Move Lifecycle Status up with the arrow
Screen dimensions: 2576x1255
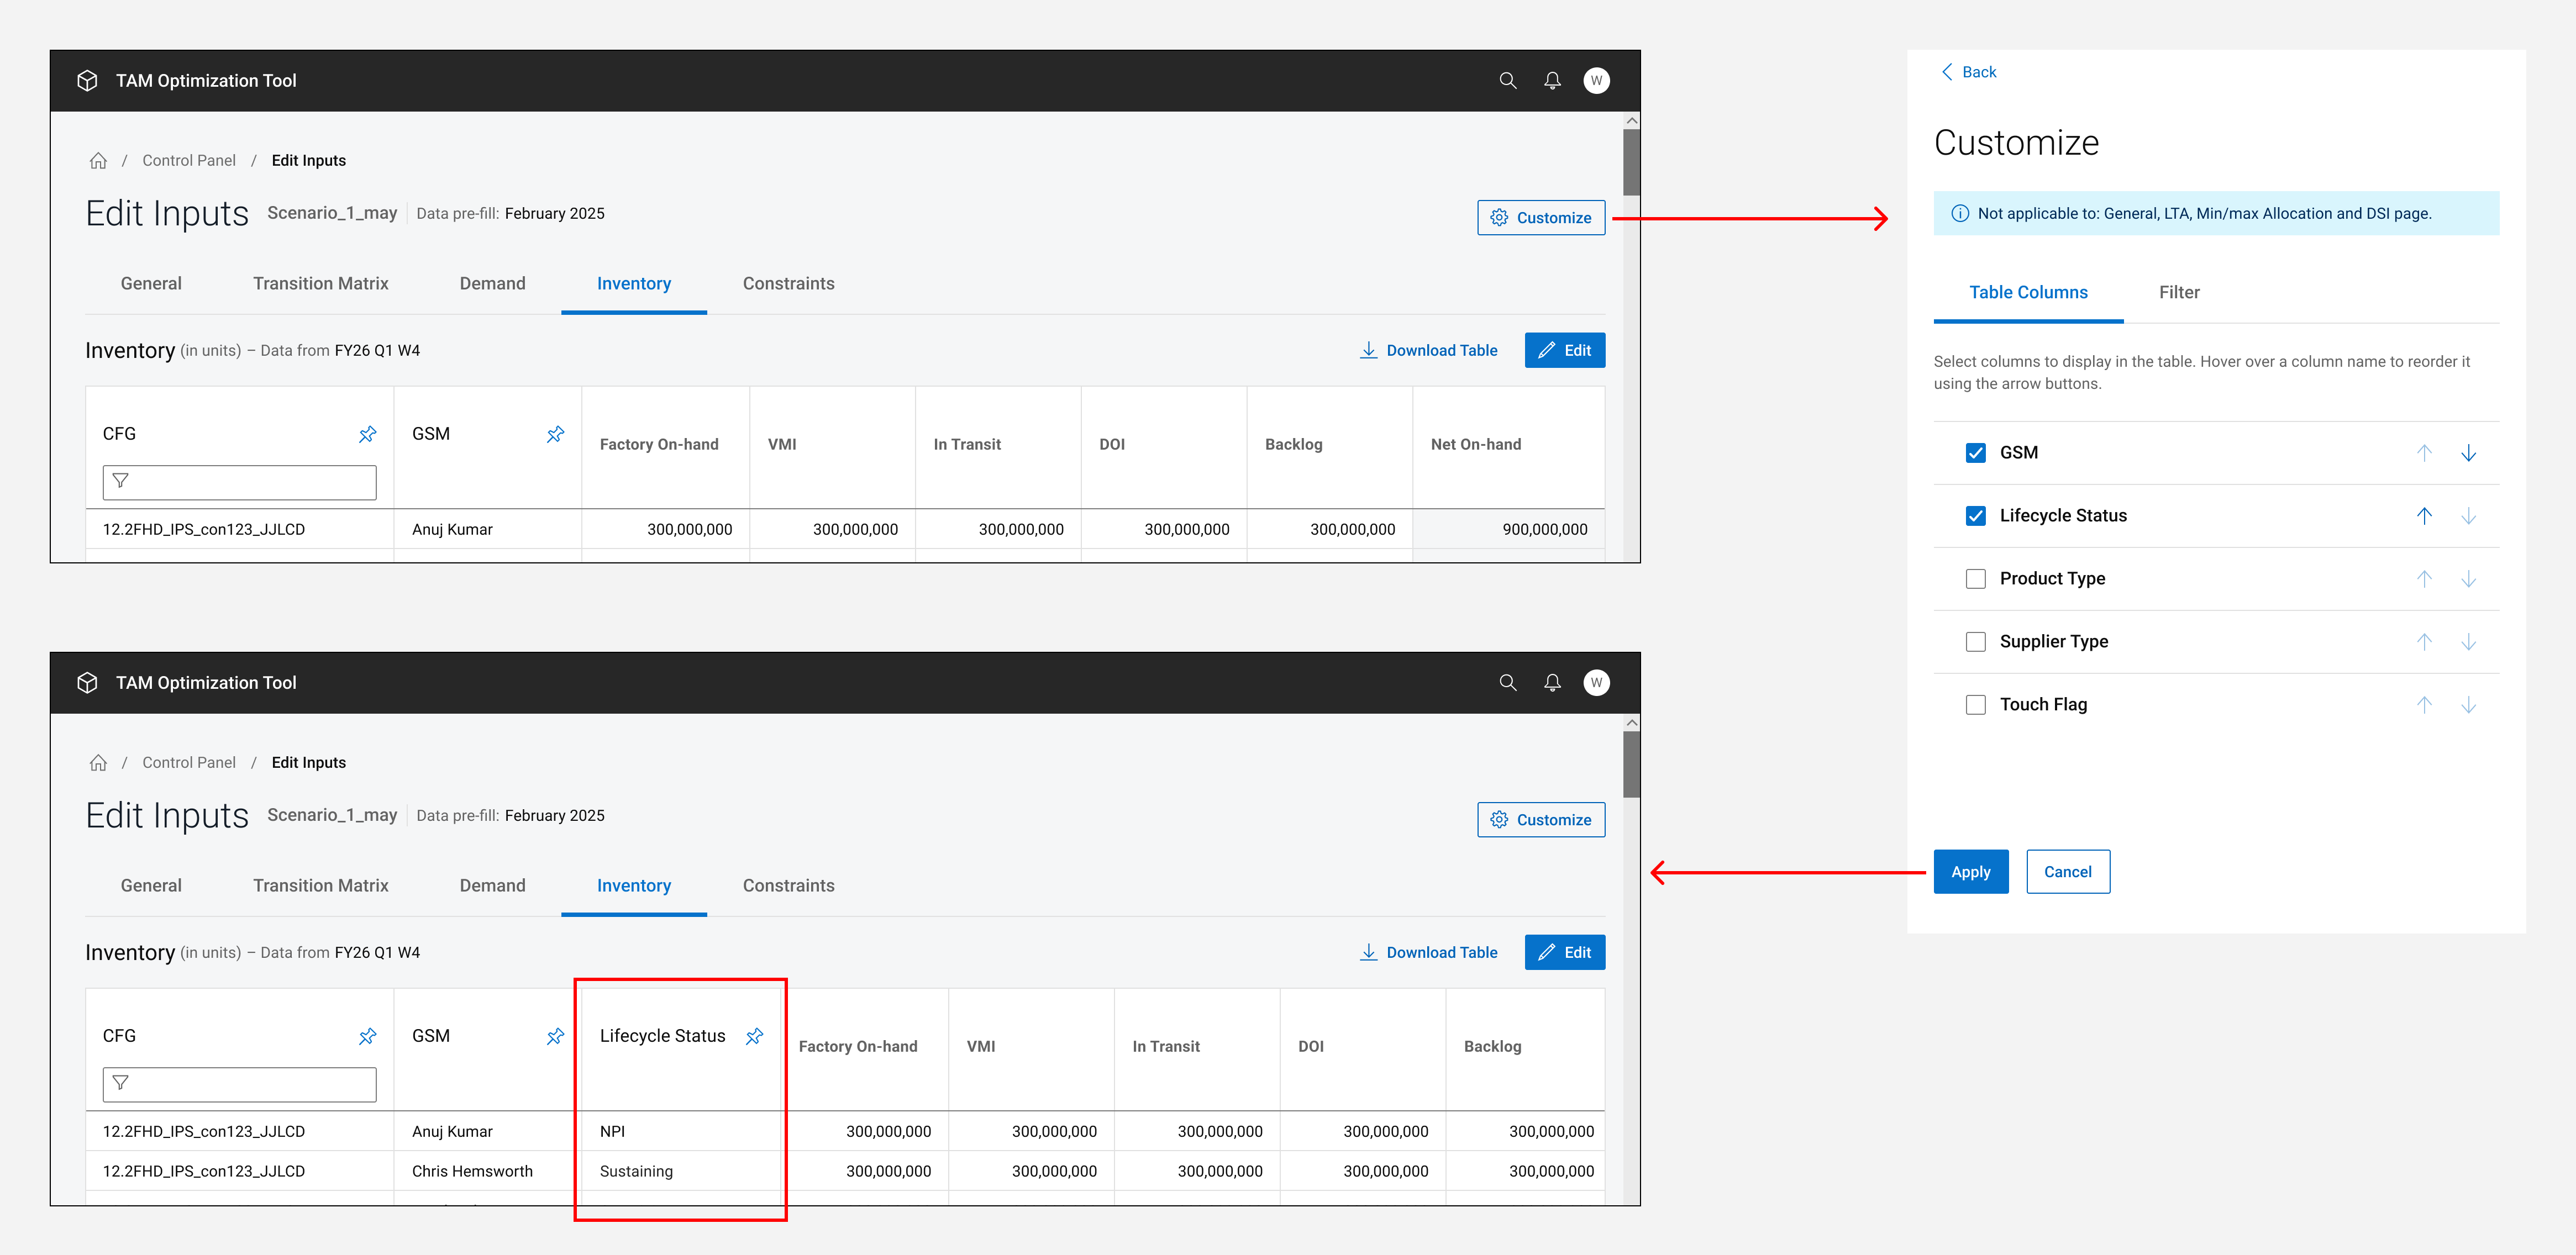(x=2424, y=516)
